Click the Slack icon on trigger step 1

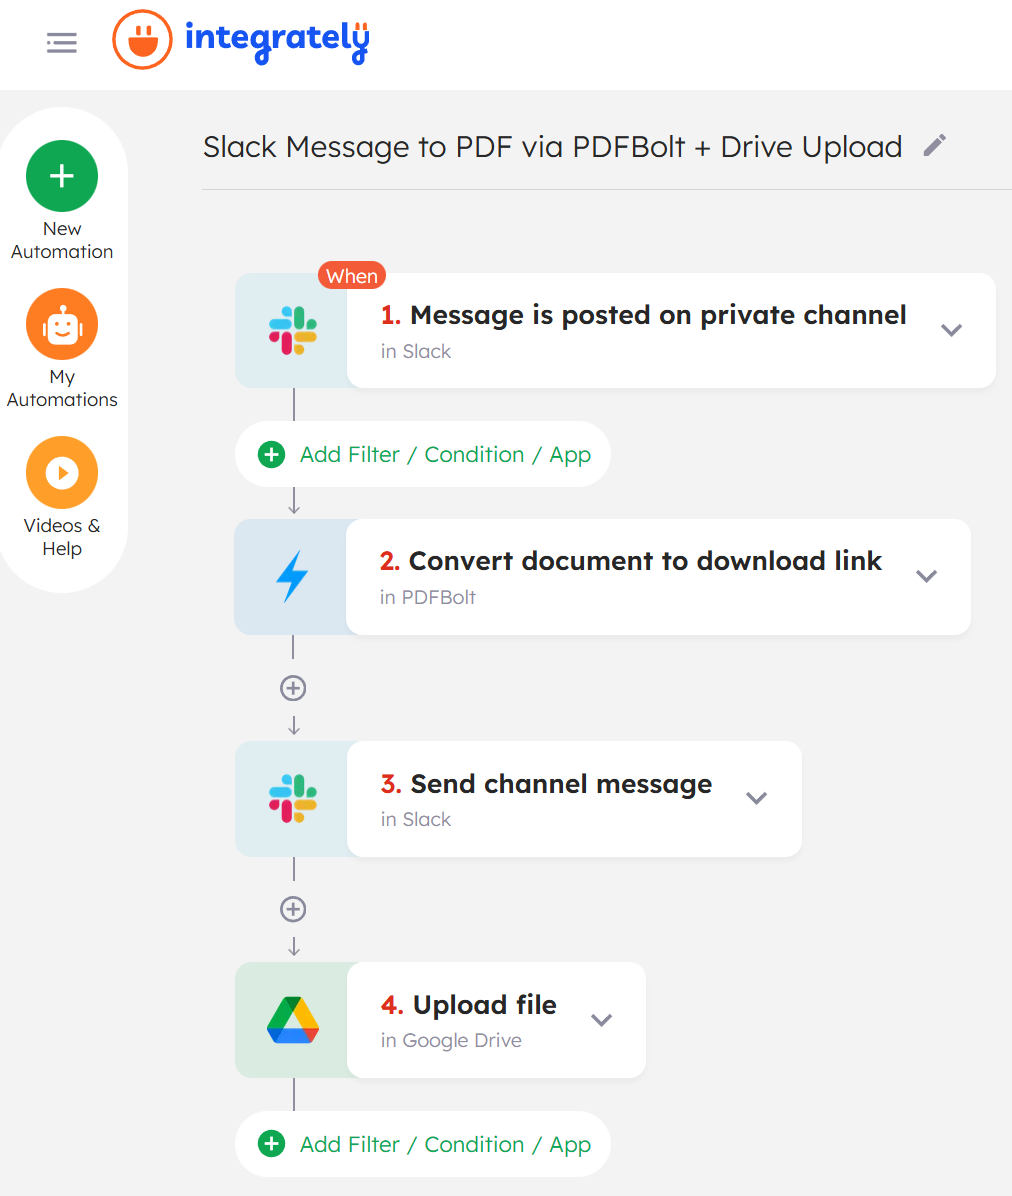(x=291, y=330)
